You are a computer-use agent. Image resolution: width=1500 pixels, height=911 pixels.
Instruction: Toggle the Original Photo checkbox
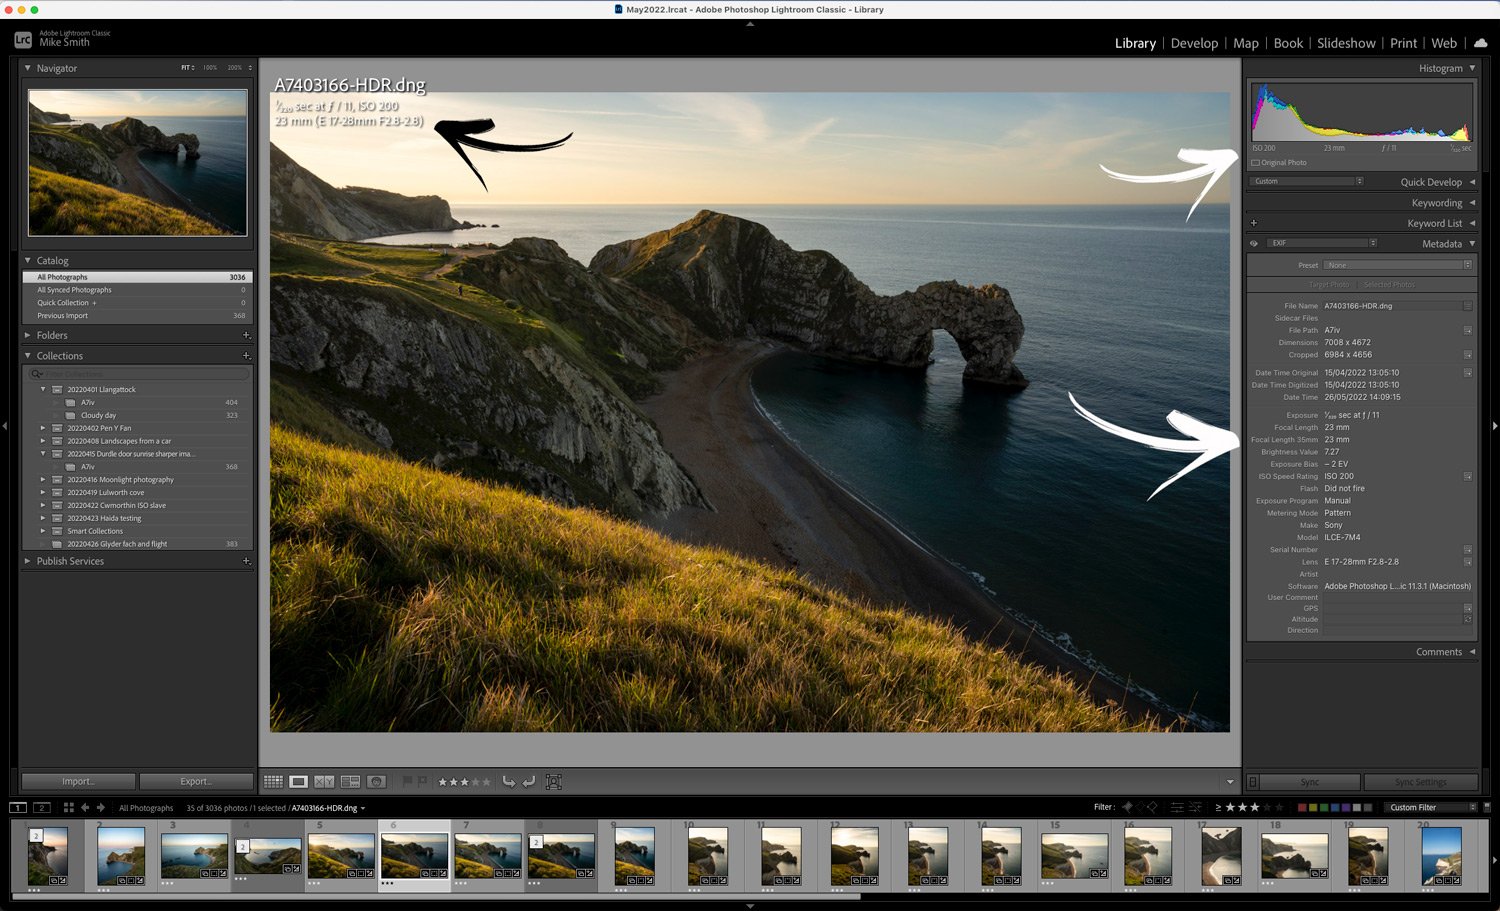tap(1256, 163)
